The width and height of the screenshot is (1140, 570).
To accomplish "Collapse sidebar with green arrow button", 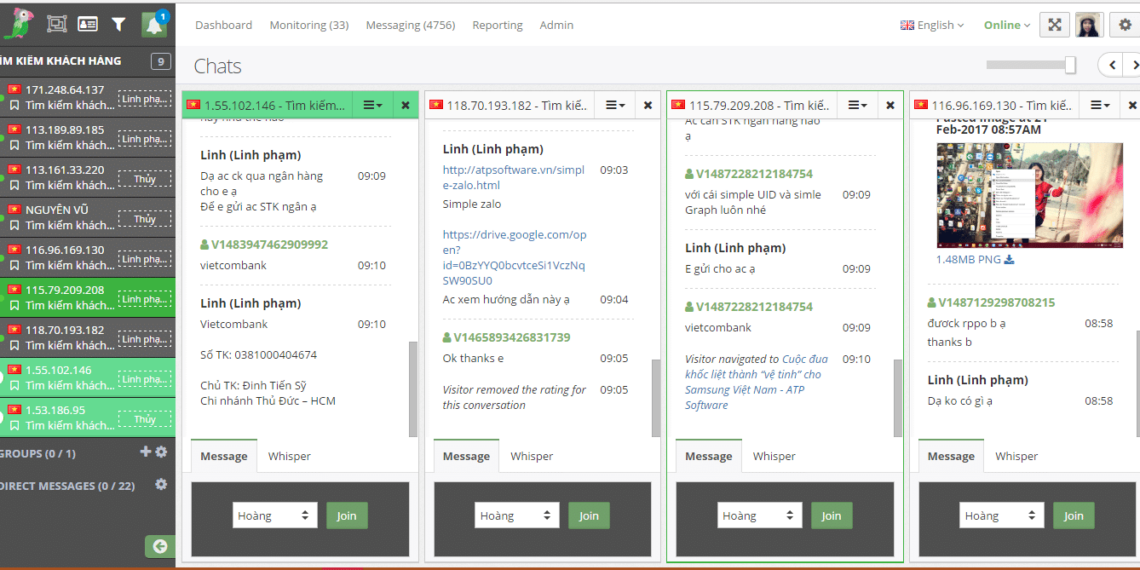I will click(159, 546).
